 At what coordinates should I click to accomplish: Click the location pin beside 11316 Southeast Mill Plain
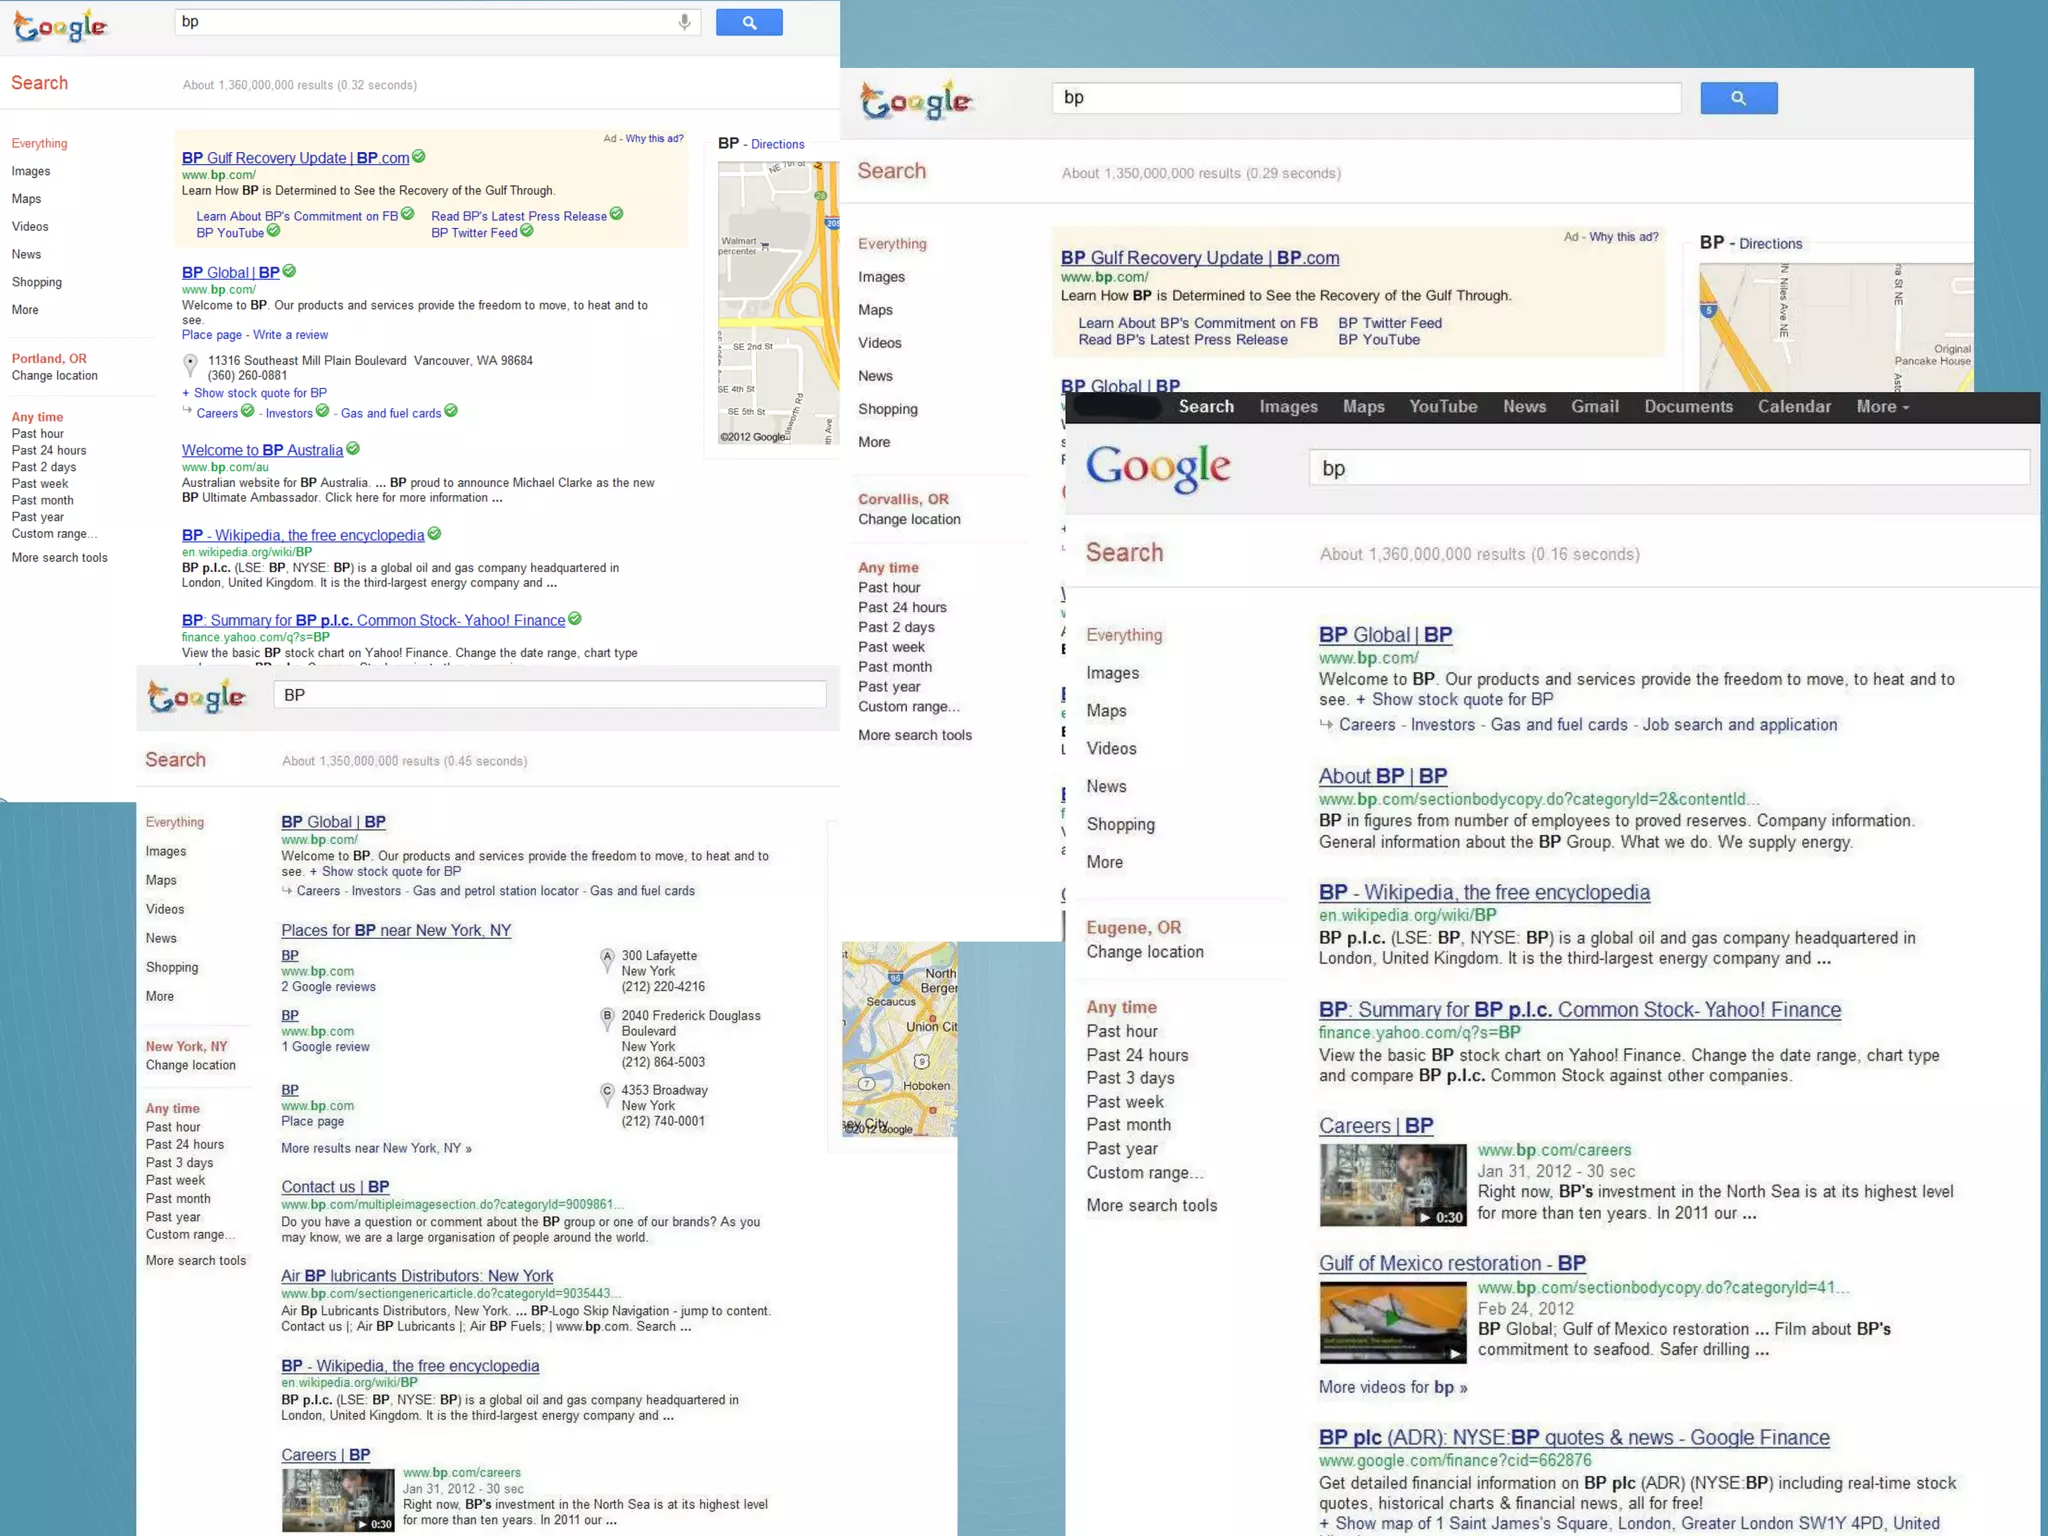tap(190, 364)
